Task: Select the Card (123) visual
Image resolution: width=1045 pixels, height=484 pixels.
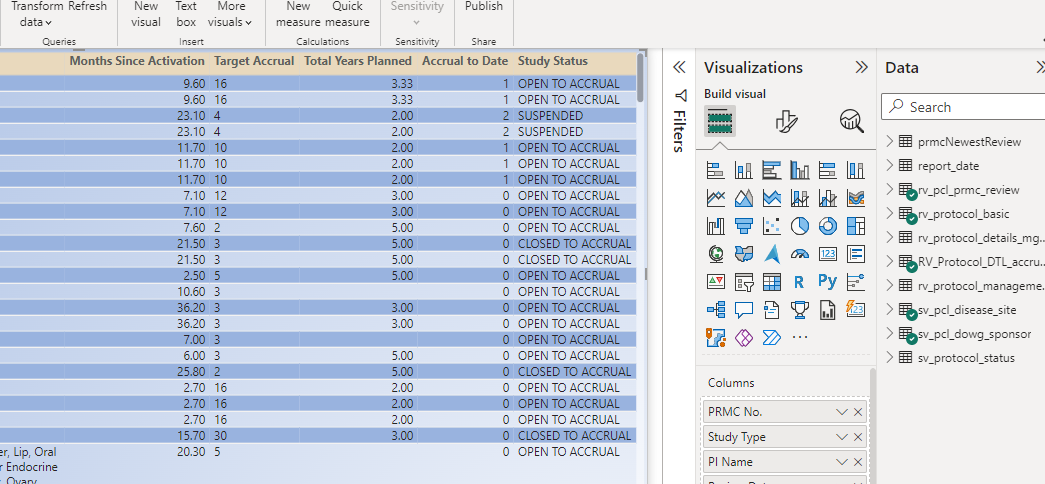Action: pyautogui.click(x=828, y=254)
